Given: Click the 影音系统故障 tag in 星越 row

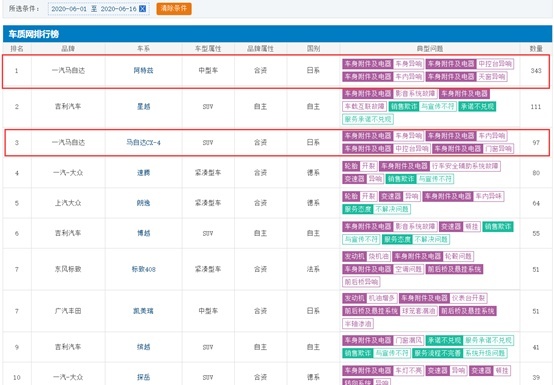Looking at the screenshot, I should click(x=415, y=94).
